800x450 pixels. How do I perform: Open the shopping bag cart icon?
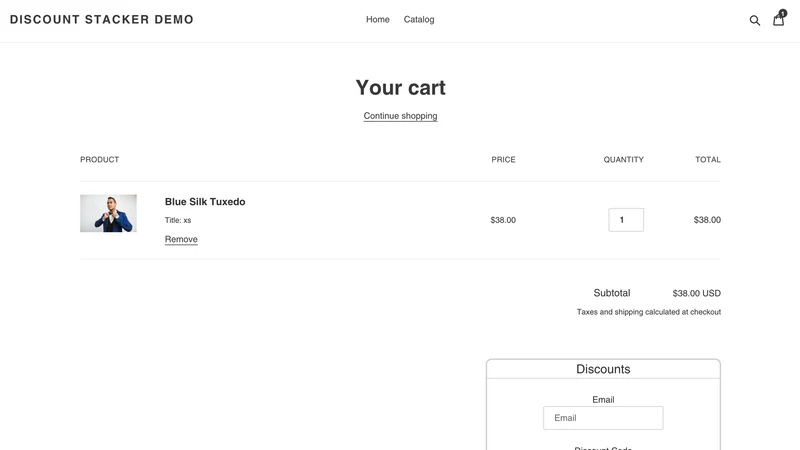(x=778, y=20)
